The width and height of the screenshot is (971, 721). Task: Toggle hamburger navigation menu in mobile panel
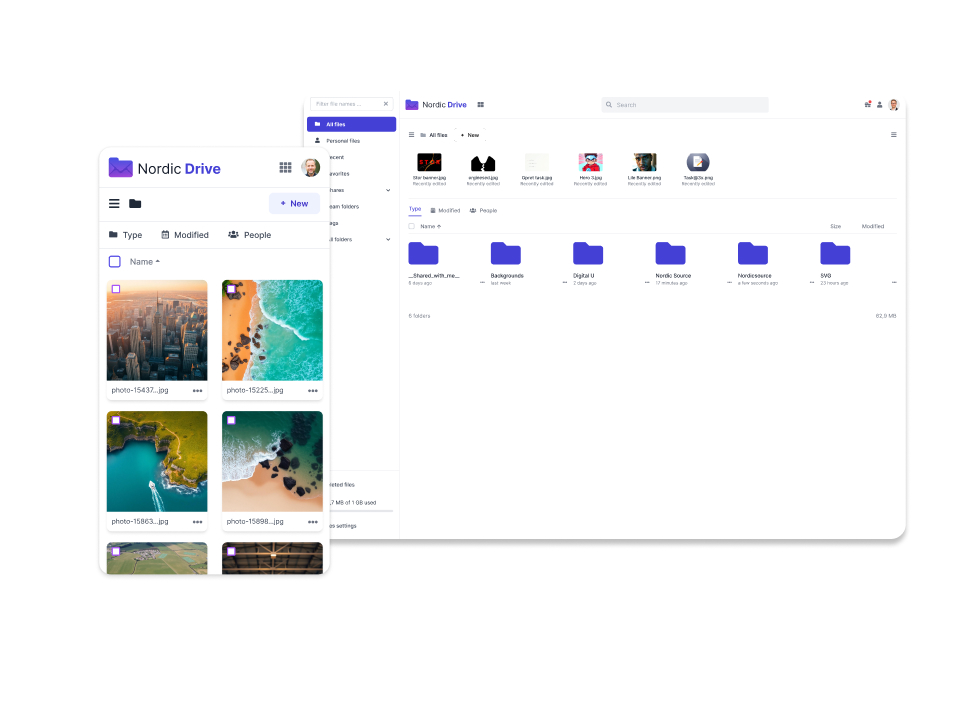(x=114, y=204)
